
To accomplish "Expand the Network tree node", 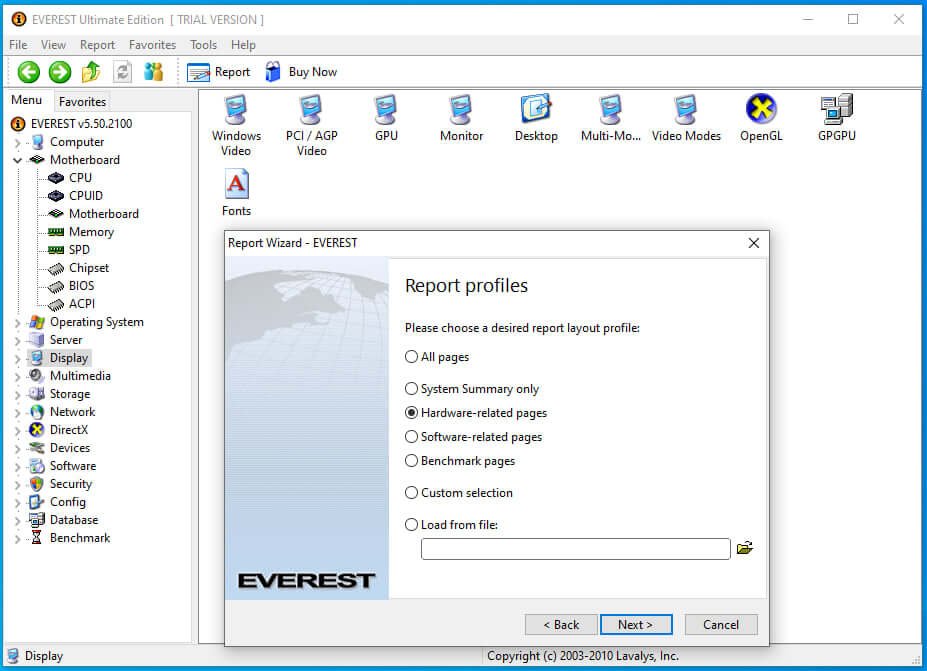I will 17,413.
